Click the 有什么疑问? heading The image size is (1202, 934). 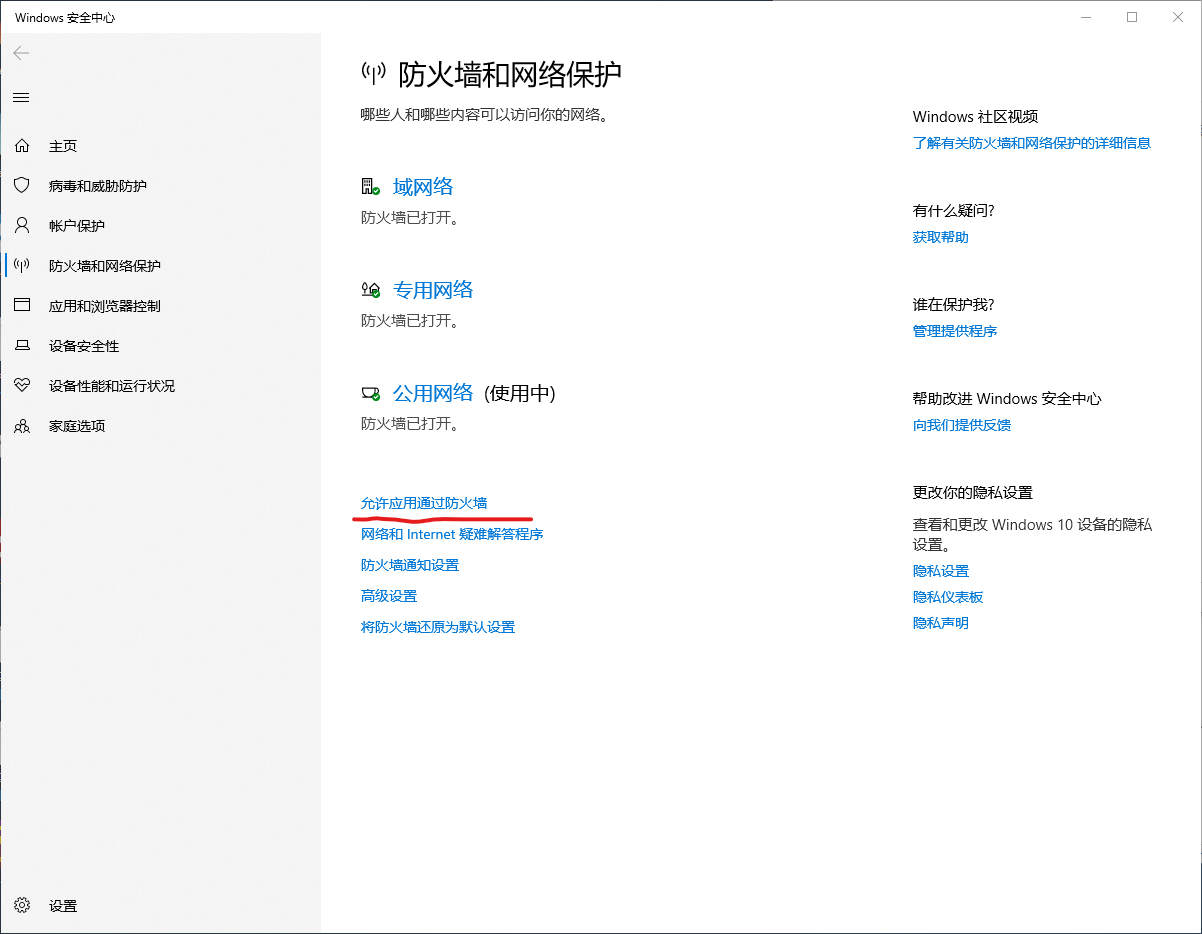[x=954, y=210]
